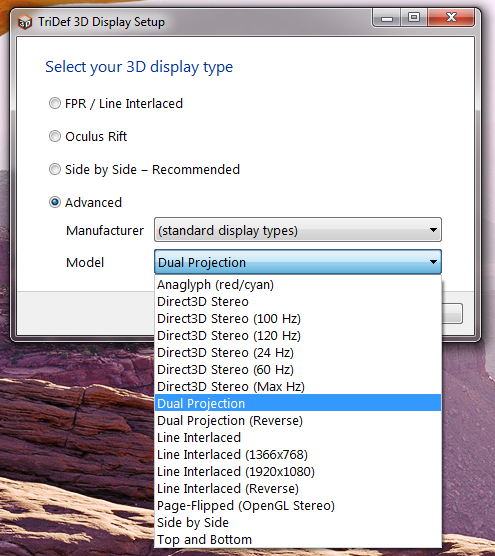Select Page-Flipped (OpenGL Stereo) entry
495x556 pixels.
[298, 506]
